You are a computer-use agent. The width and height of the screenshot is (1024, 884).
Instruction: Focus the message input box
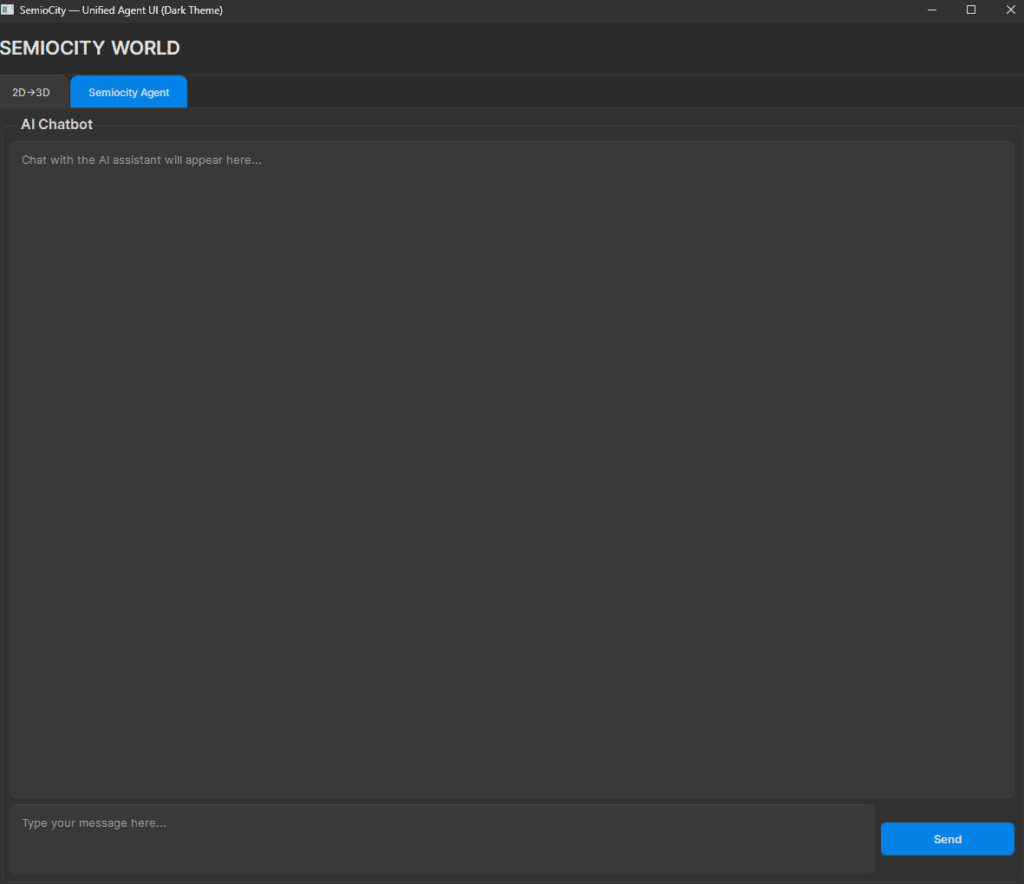point(441,838)
